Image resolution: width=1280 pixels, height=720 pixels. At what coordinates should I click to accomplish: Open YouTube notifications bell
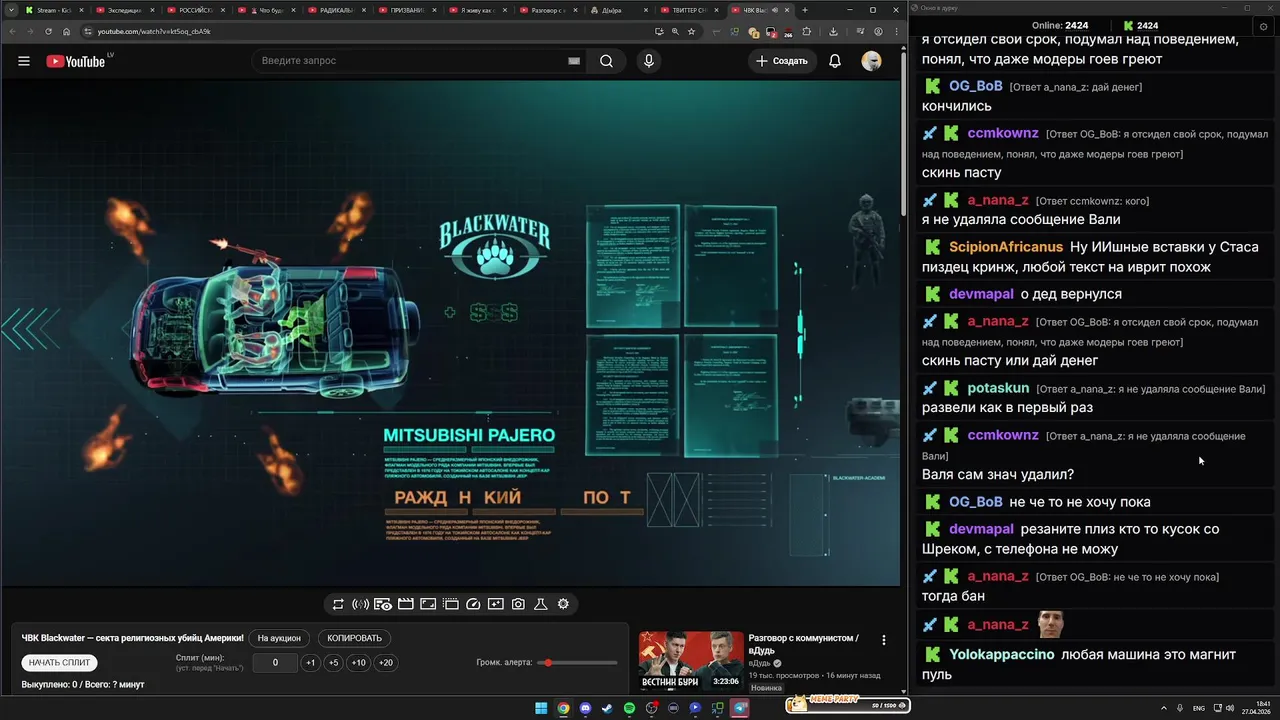[835, 61]
